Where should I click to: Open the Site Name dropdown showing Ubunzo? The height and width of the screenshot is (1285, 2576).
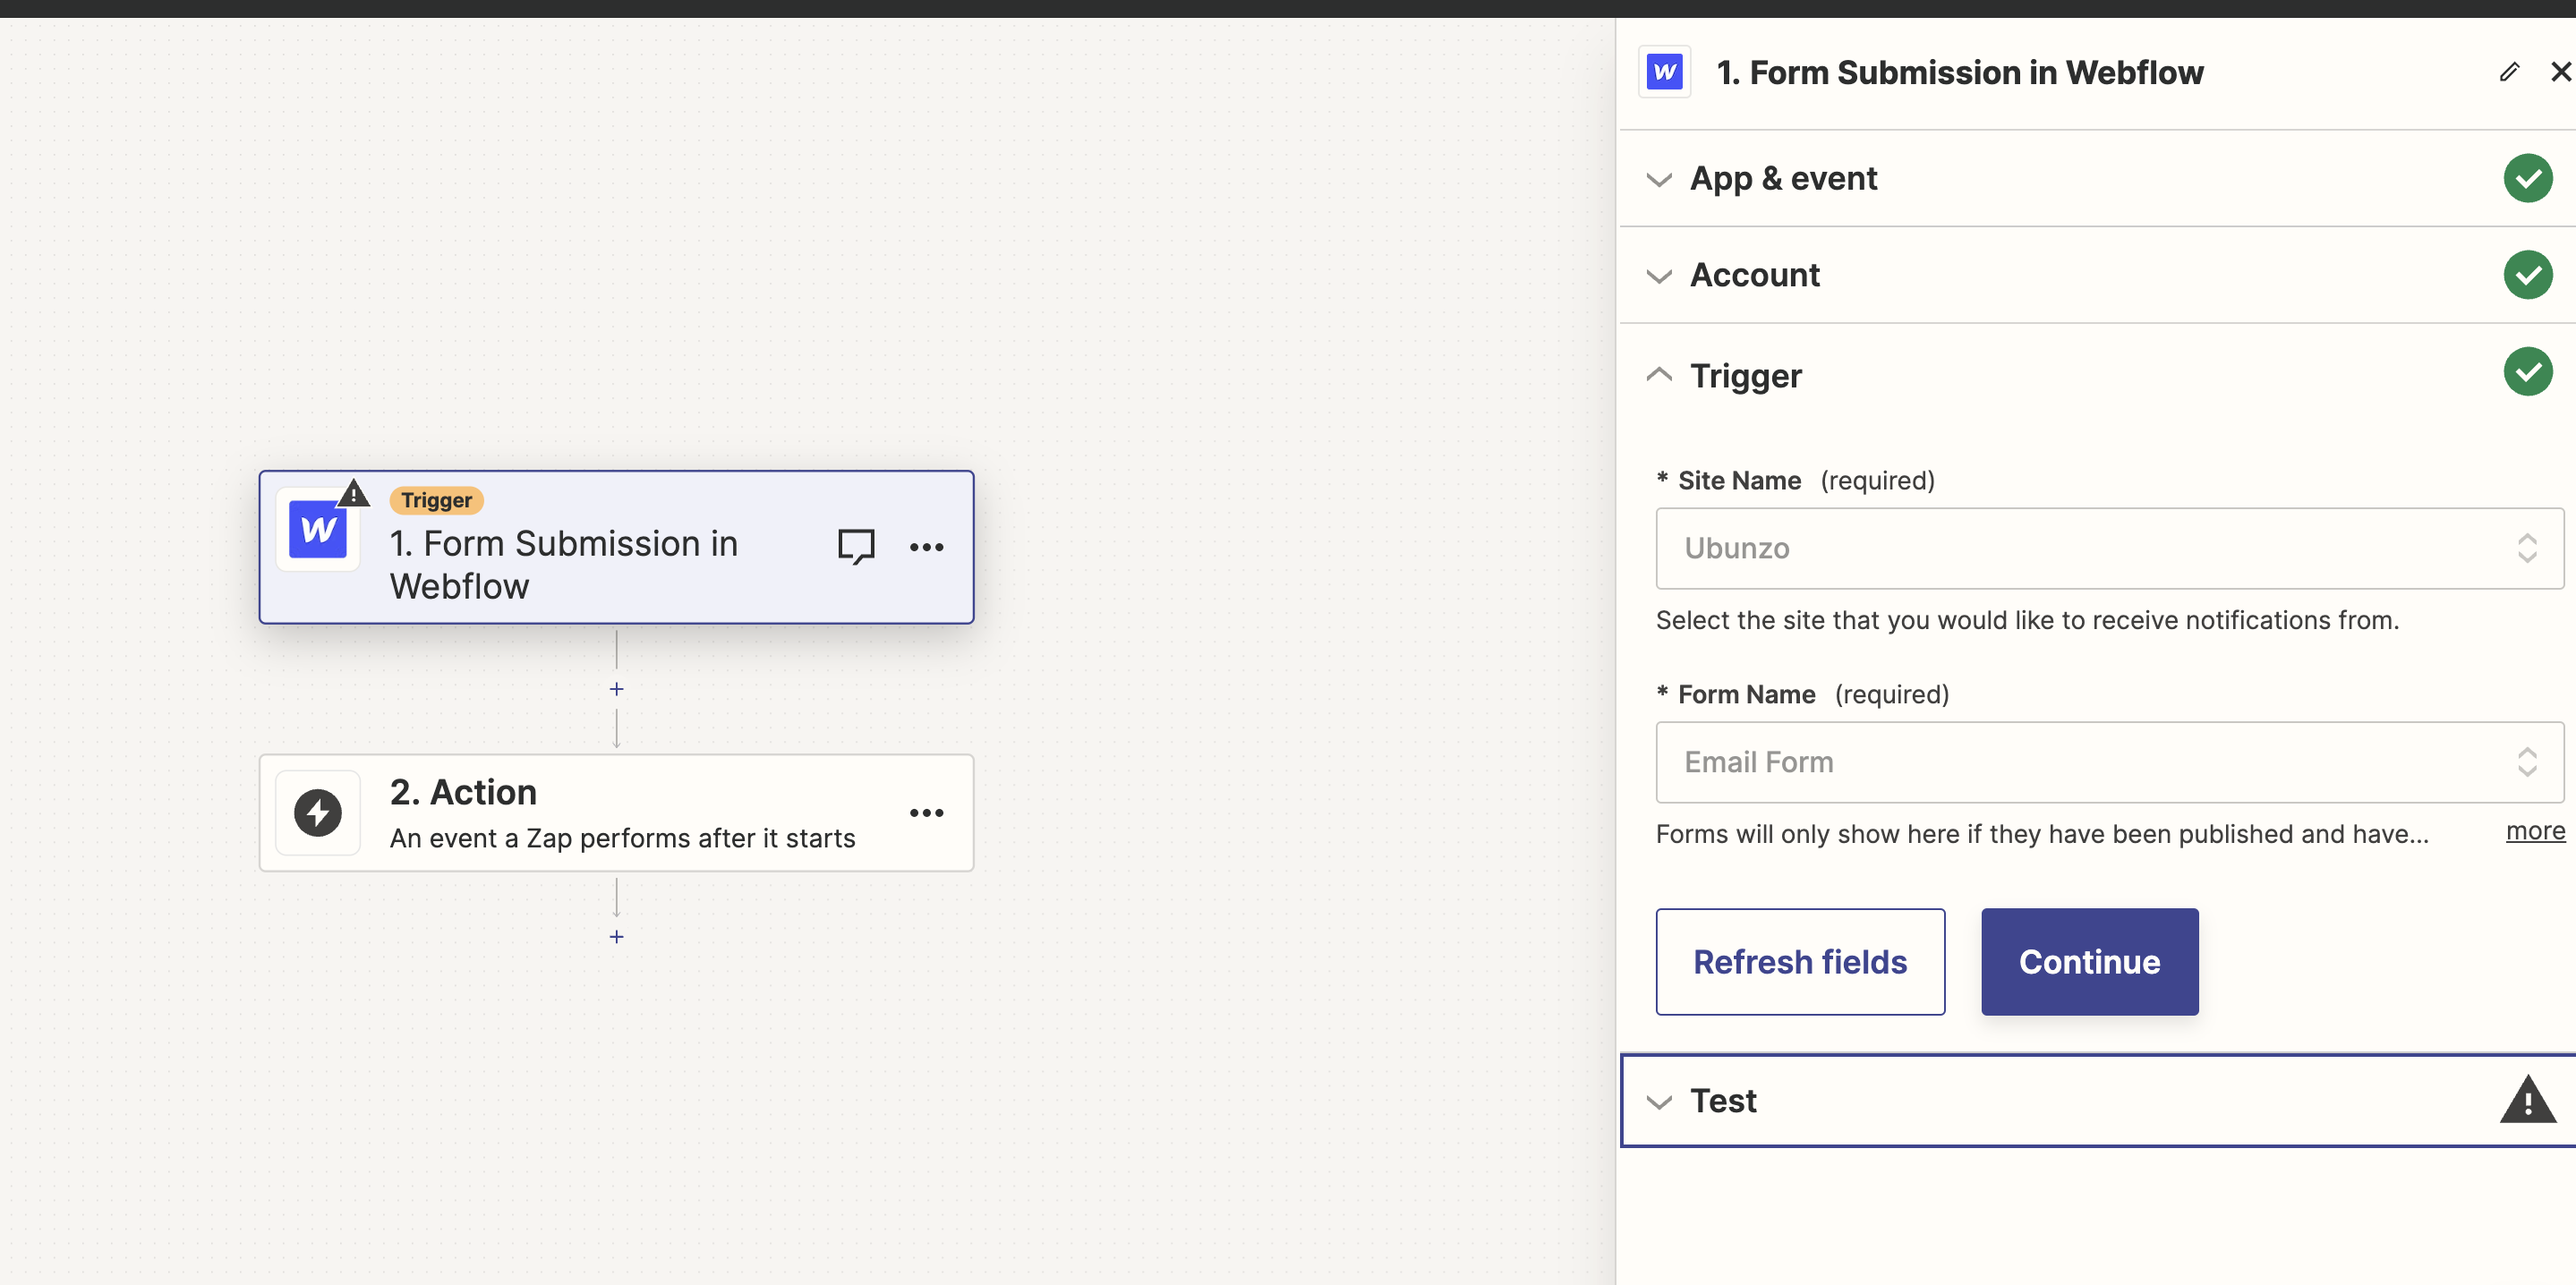(x=2110, y=548)
